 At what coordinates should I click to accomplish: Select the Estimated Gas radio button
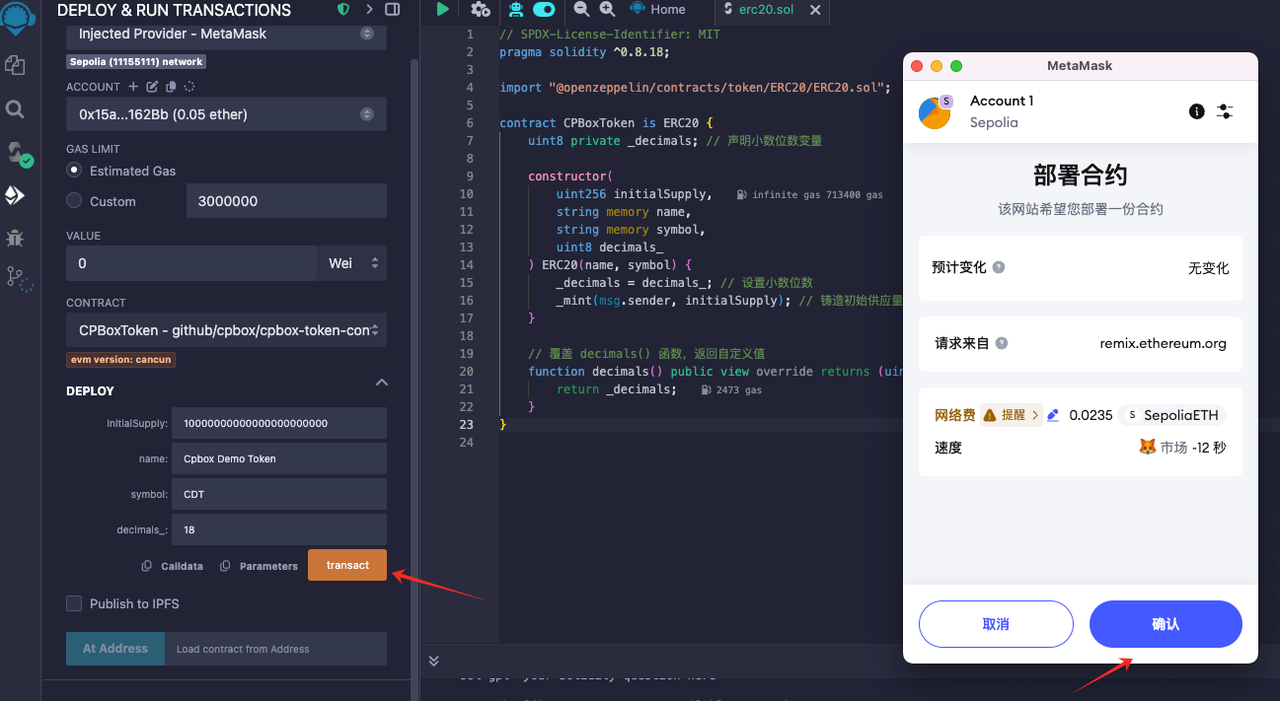click(x=74, y=171)
